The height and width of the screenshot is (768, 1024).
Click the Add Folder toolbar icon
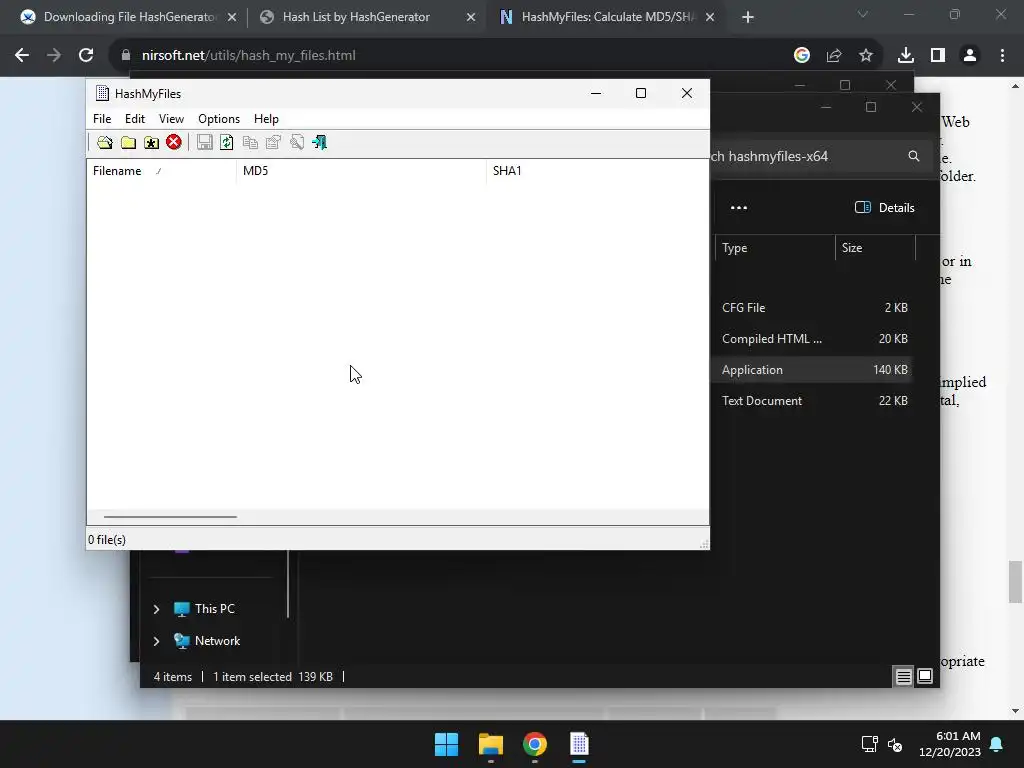(x=128, y=142)
